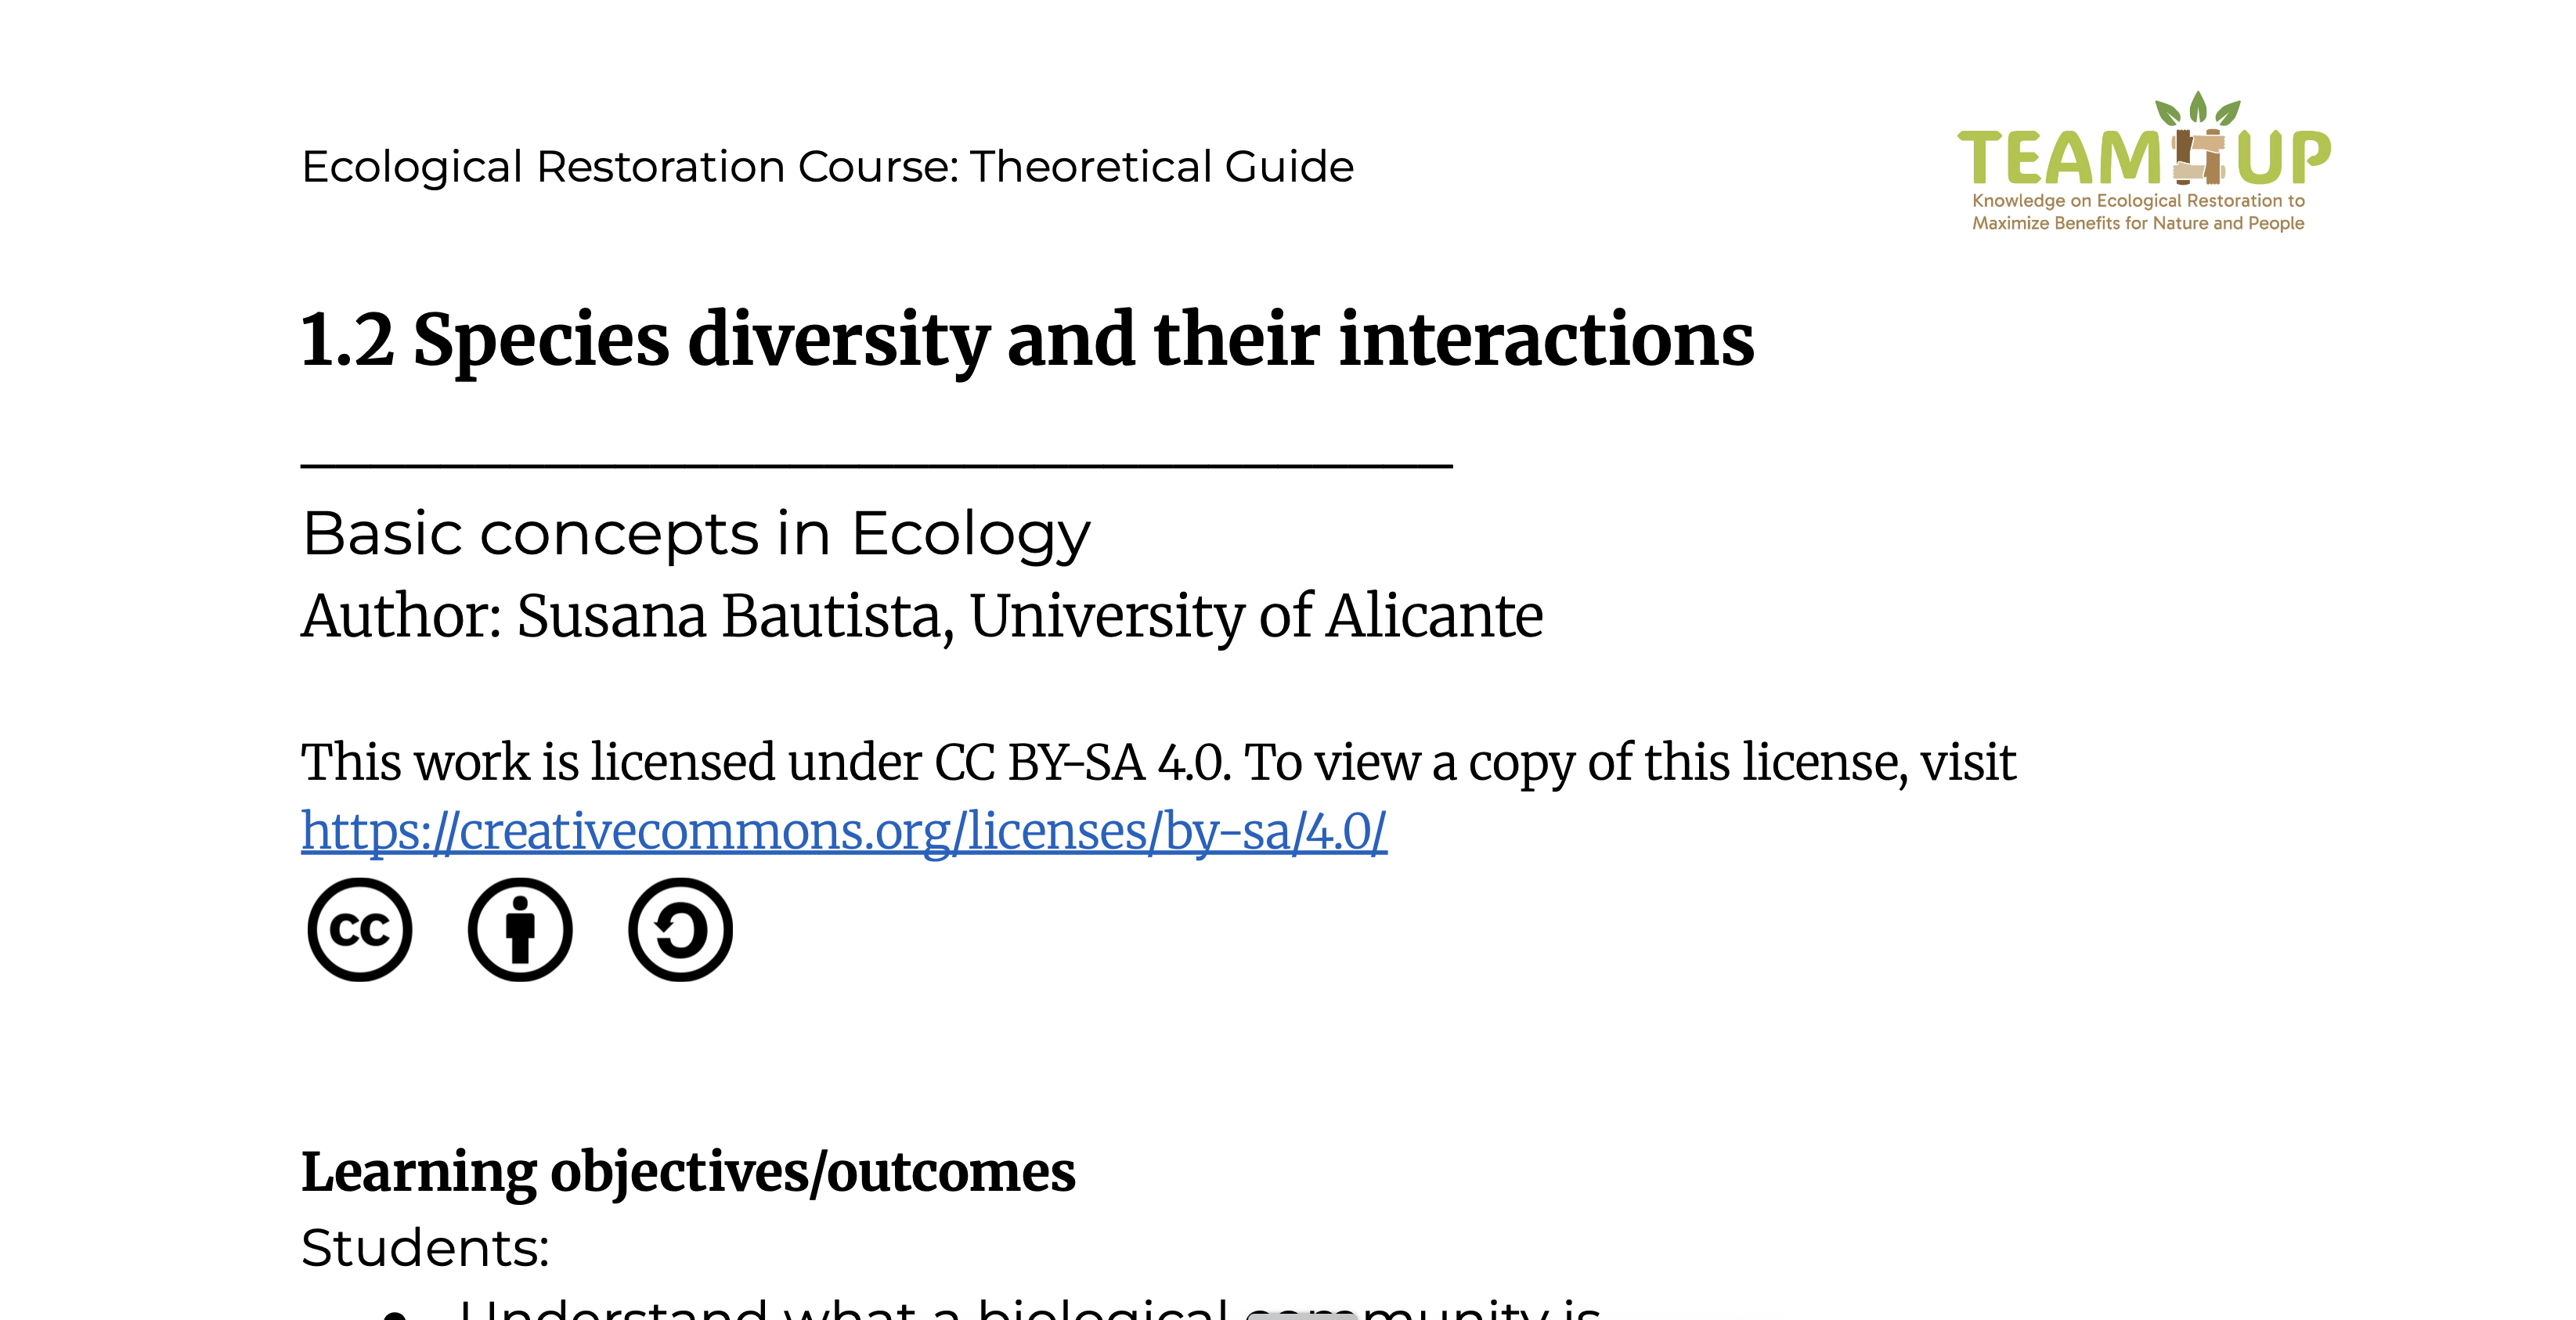This screenshot has height=1320, width=2576.
Task: Click the sentence 'This work is licensed under CC BY-SA 4.0'
Action: tap(764, 763)
